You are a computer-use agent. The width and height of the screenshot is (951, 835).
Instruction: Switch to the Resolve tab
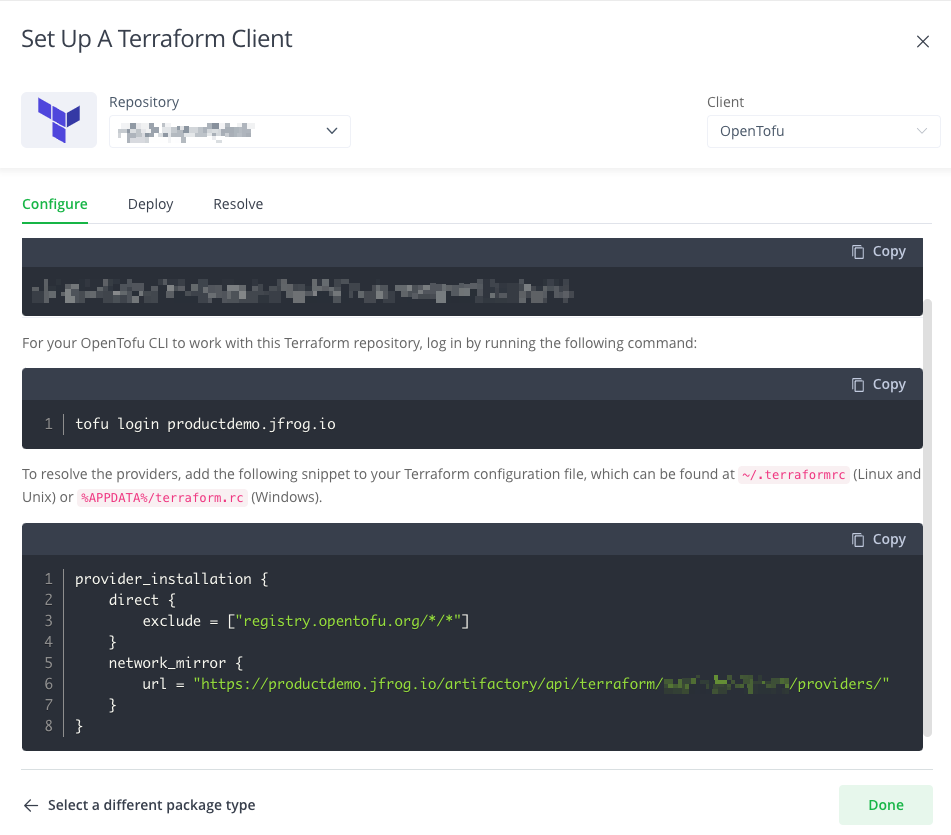238,204
